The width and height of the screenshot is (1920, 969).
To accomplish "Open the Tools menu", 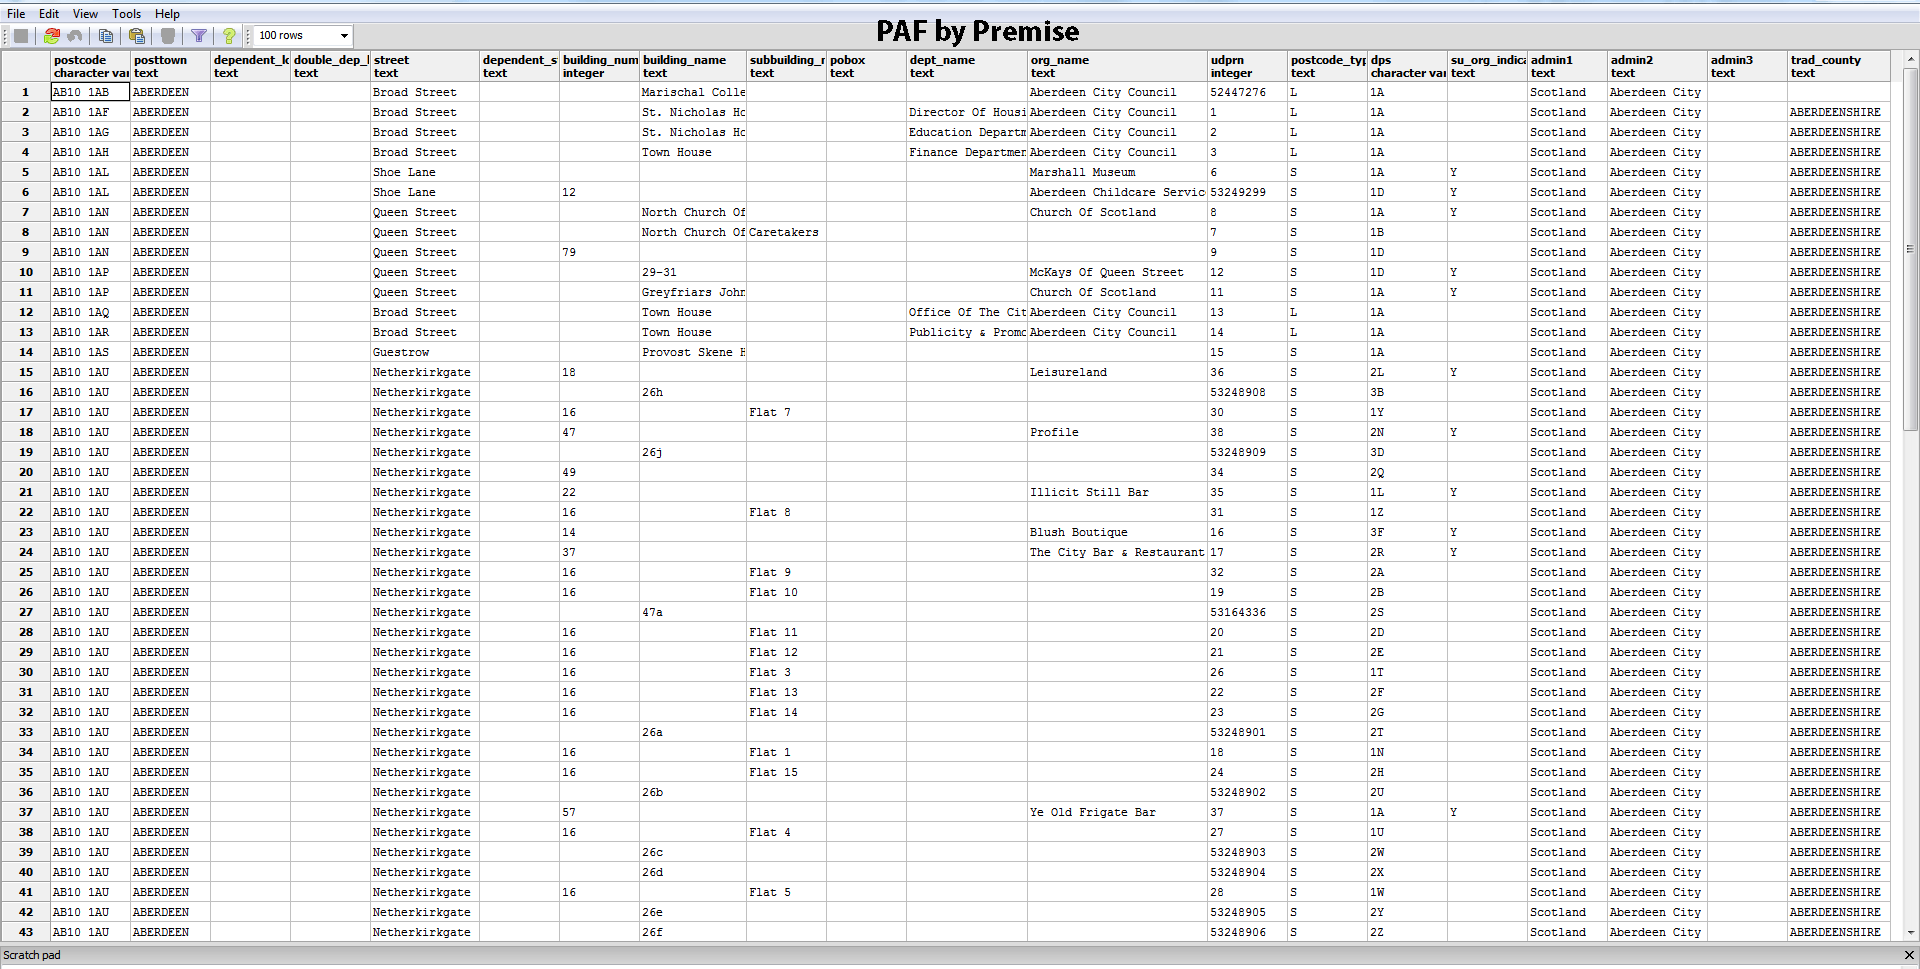I will (126, 14).
